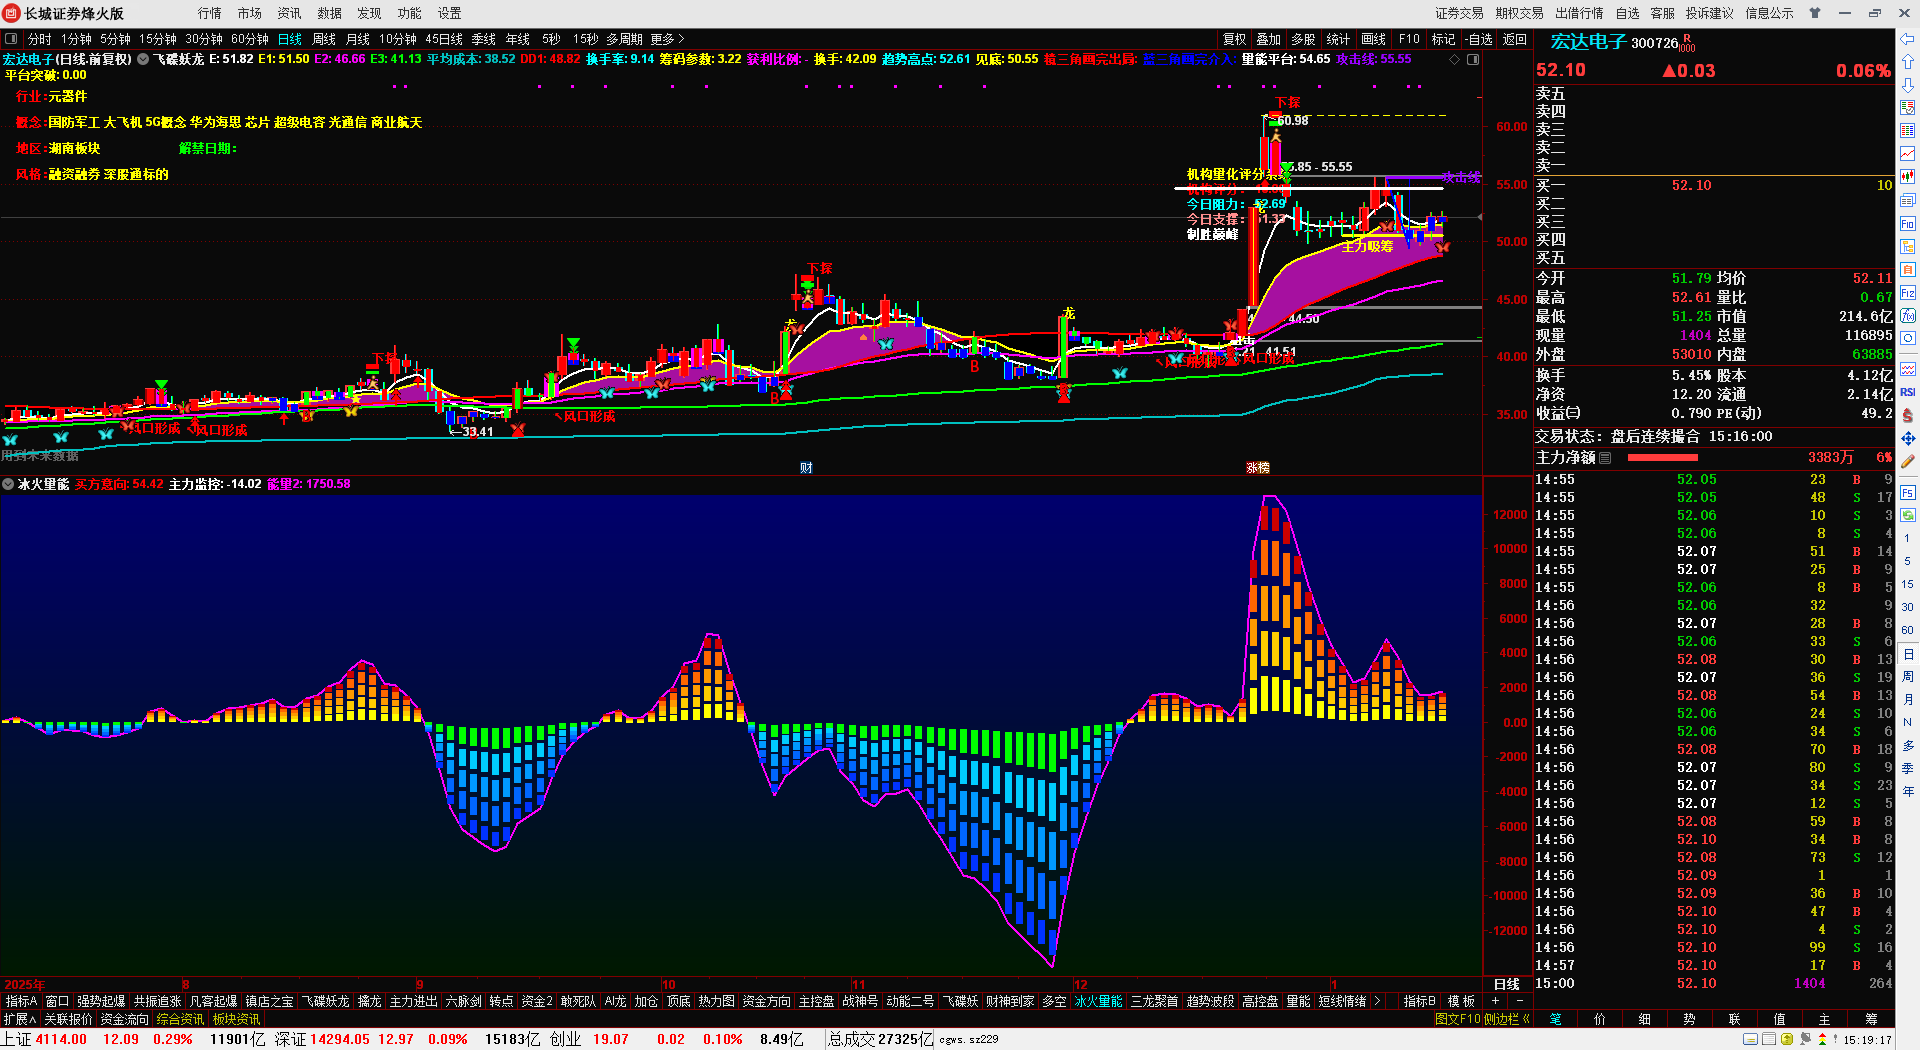Expand the 扩展 panel arrow
Image resolution: width=1920 pixels, height=1050 pixels.
tap(19, 1019)
